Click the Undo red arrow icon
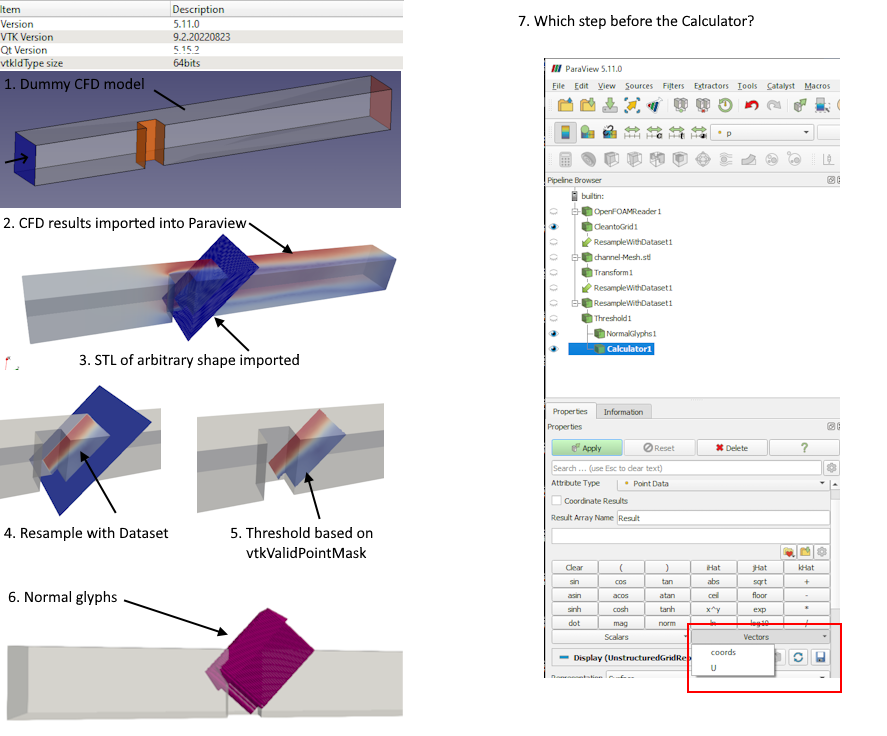The width and height of the screenshot is (887, 736). [751, 105]
